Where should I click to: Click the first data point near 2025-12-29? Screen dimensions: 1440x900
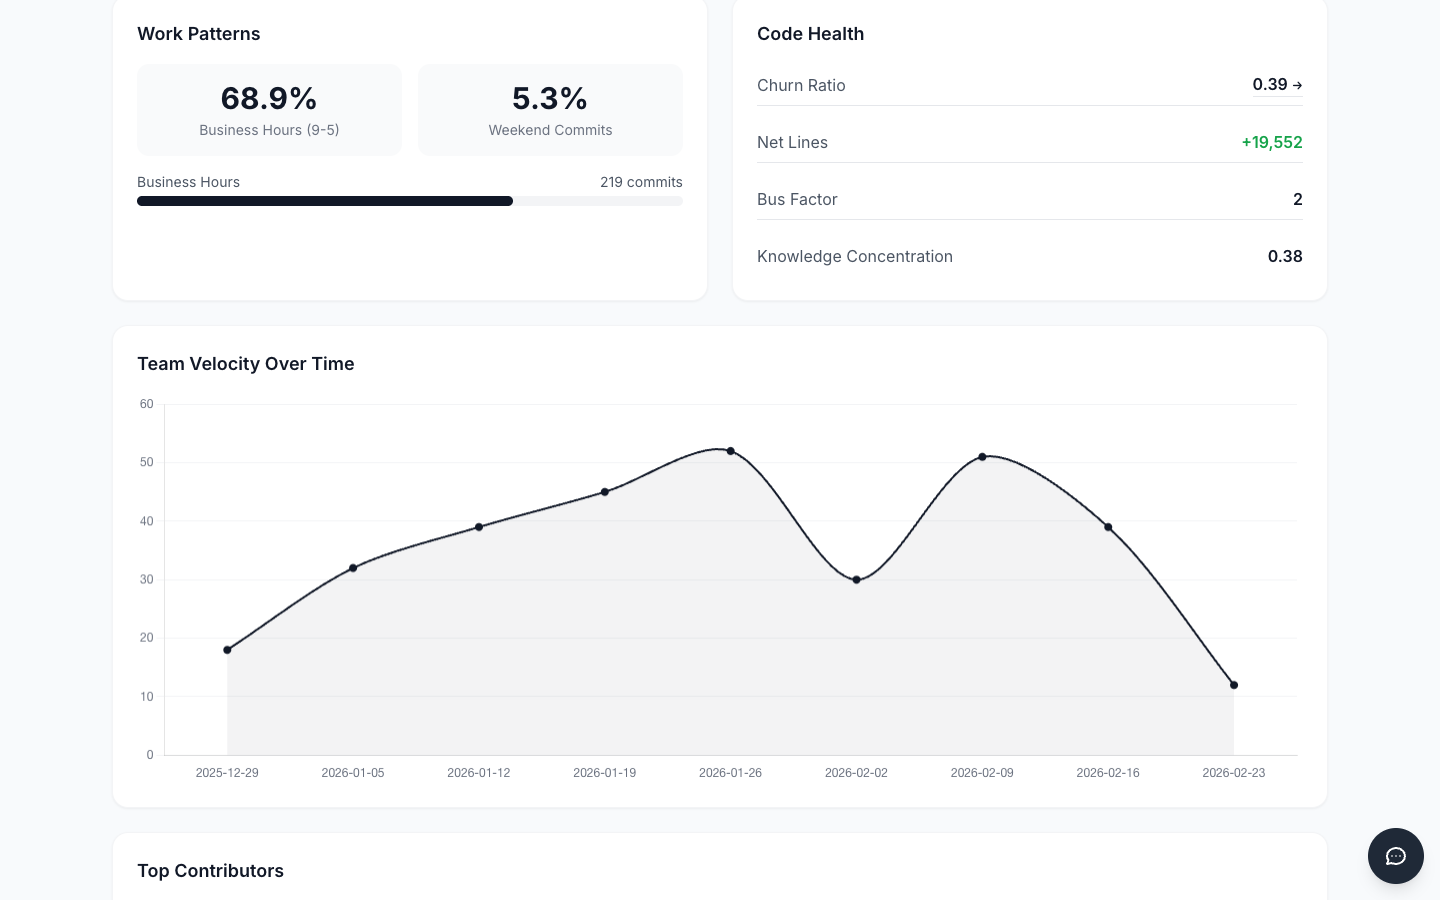click(x=227, y=649)
